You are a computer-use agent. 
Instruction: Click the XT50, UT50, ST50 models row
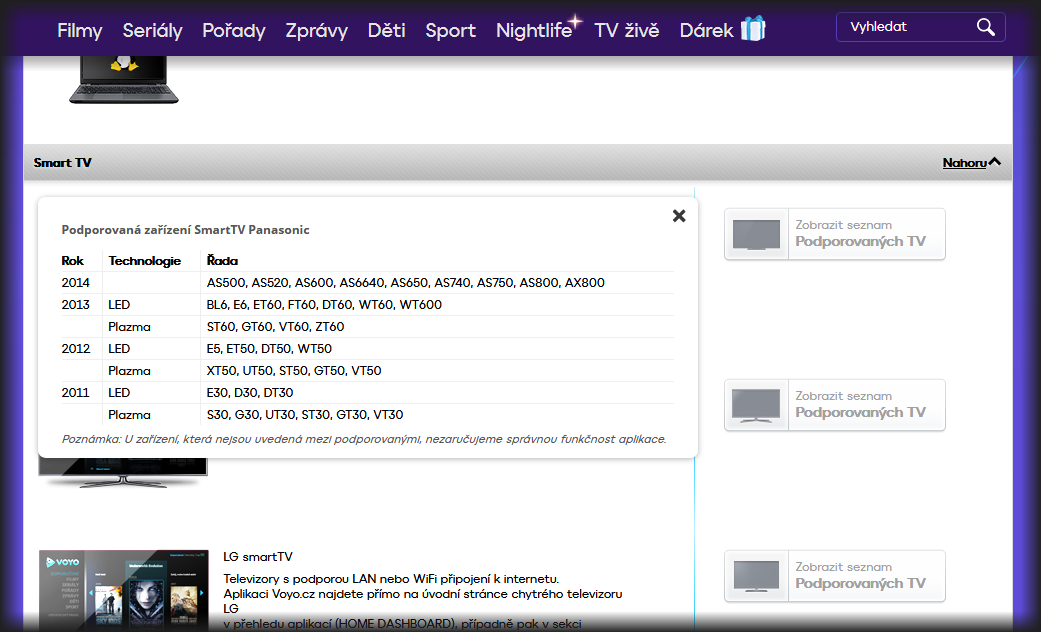294,370
